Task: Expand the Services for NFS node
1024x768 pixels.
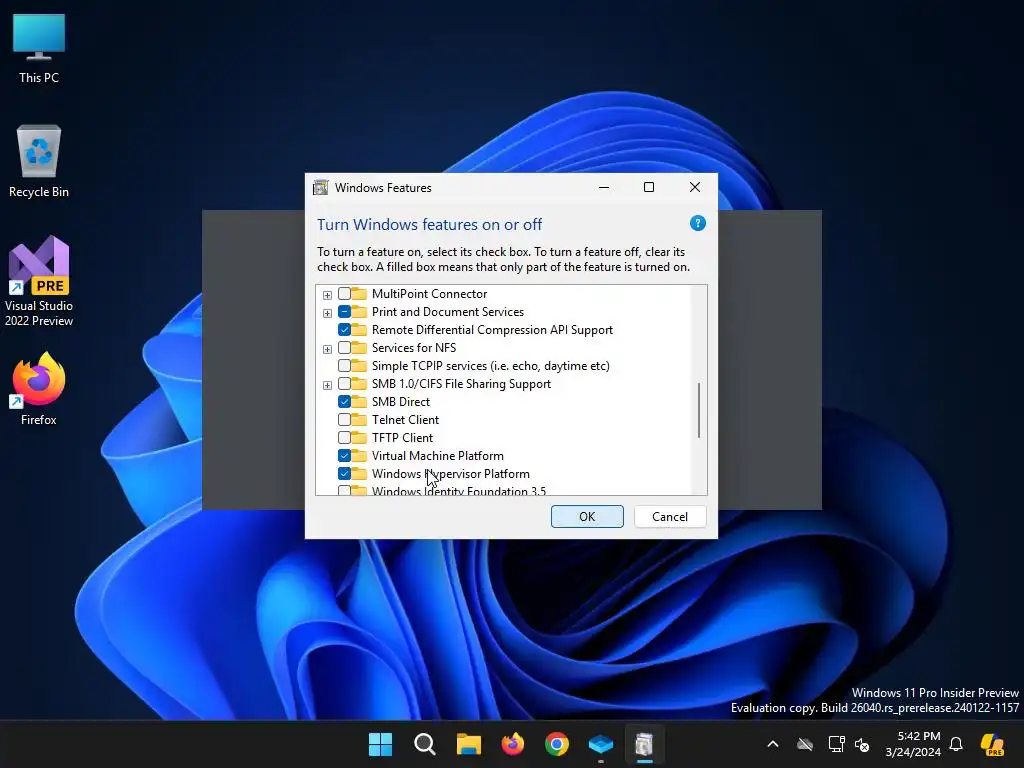Action: click(x=327, y=349)
